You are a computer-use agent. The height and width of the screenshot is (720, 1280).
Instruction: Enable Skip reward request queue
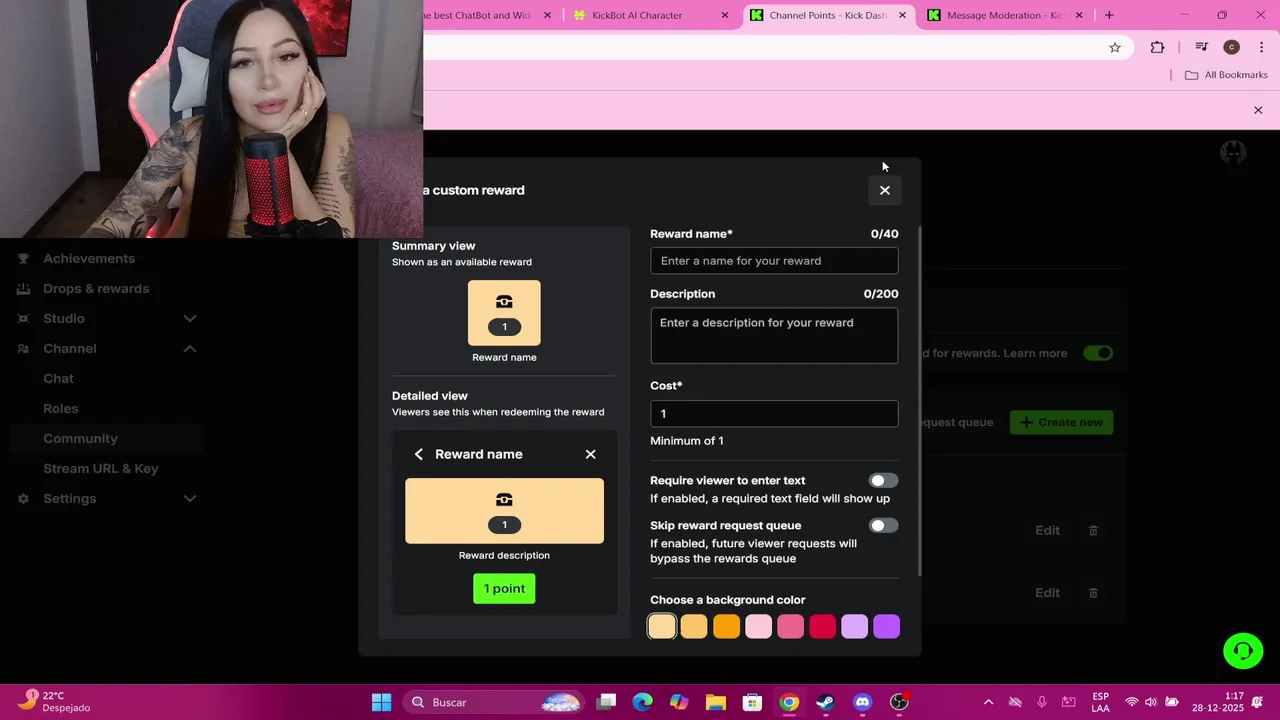[883, 526]
